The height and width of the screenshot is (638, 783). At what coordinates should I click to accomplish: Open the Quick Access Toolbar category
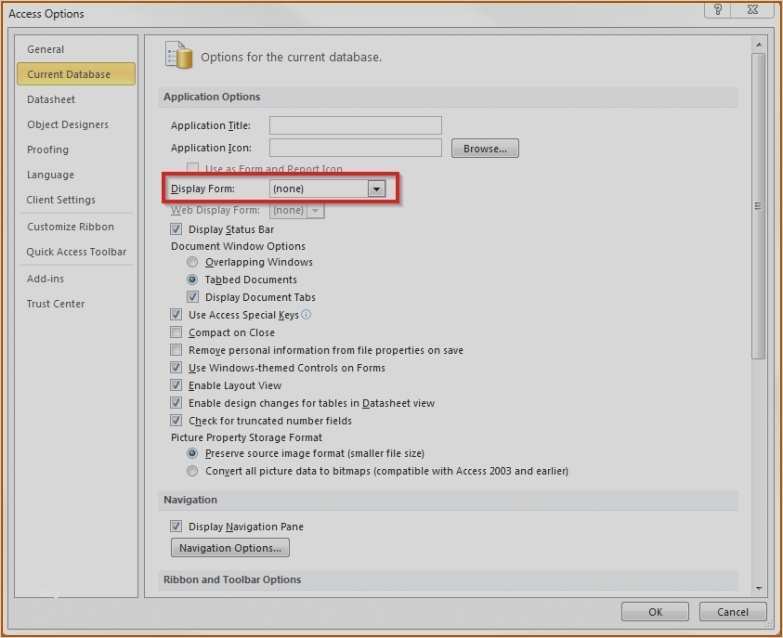click(76, 252)
